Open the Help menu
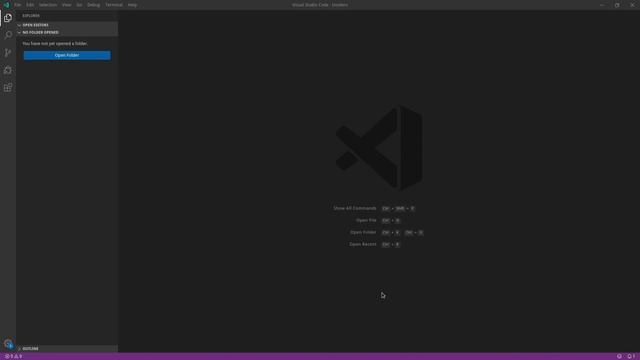Image resolution: width=640 pixels, height=360 pixels. (x=132, y=5)
